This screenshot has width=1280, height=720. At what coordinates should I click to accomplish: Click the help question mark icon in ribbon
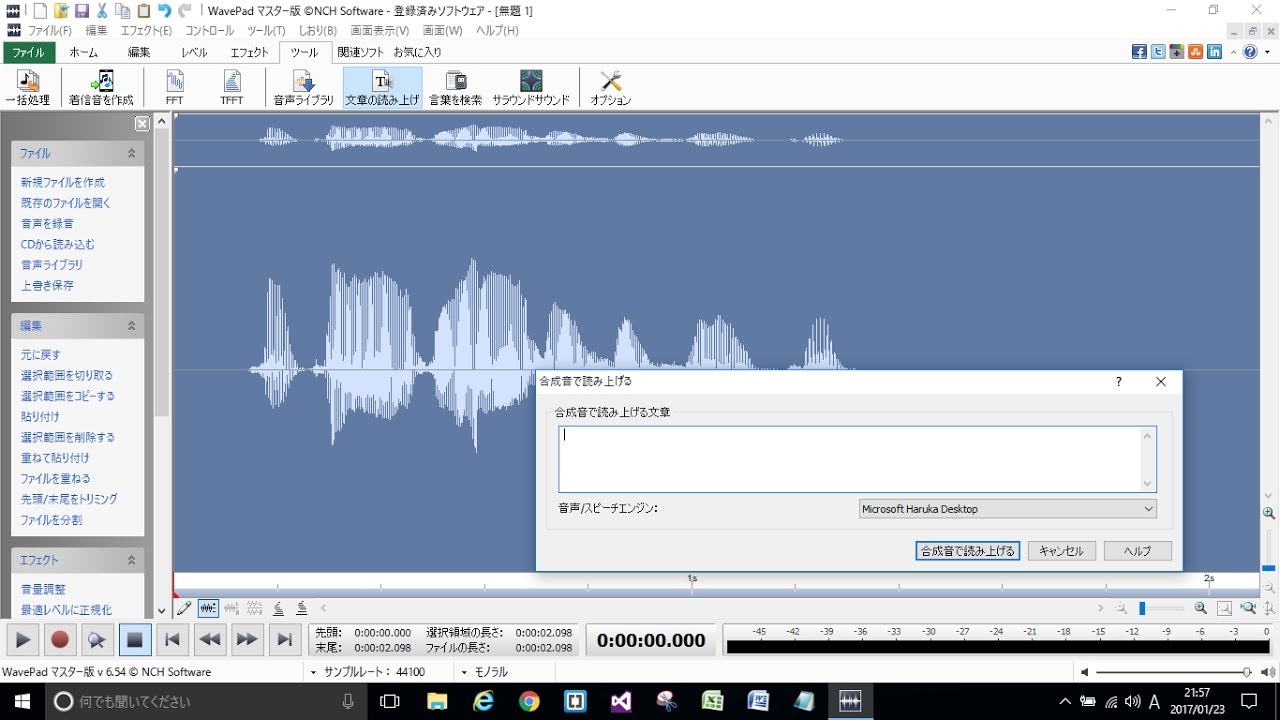[x=1250, y=52]
